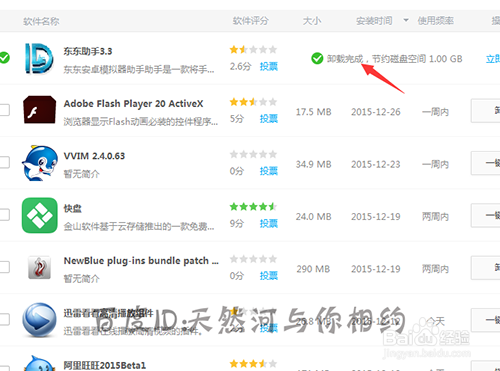Click the 立即 link in 东东助手 row
This screenshot has width=500, height=371.
[493, 59]
